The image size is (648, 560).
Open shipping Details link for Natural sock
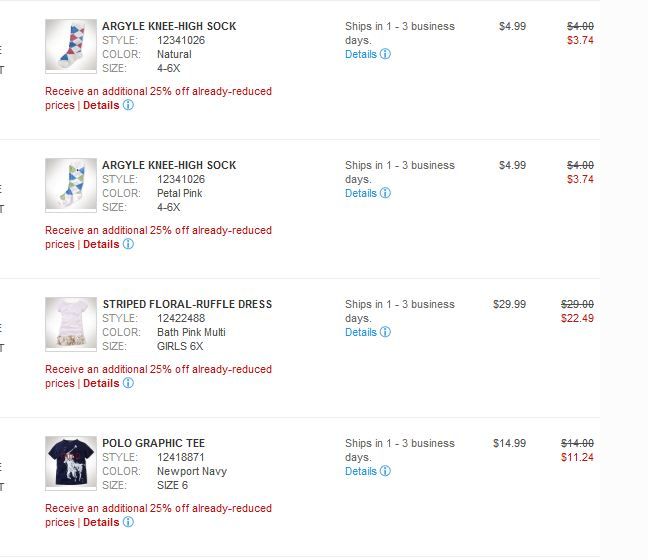coord(360,54)
